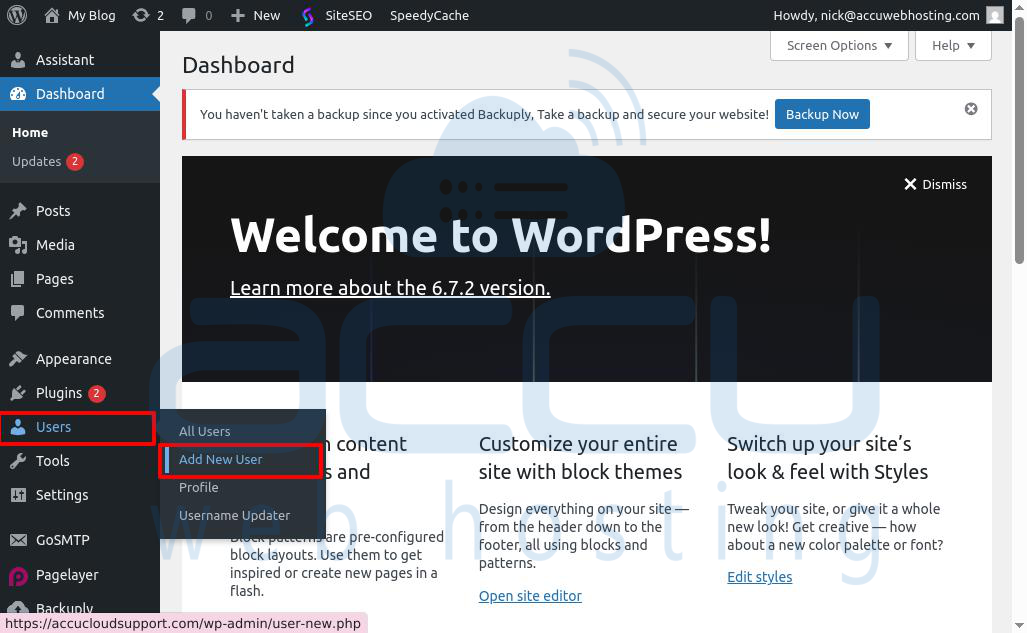
Task: Click the Comments icon in sidebar
Action: [18, 313]
